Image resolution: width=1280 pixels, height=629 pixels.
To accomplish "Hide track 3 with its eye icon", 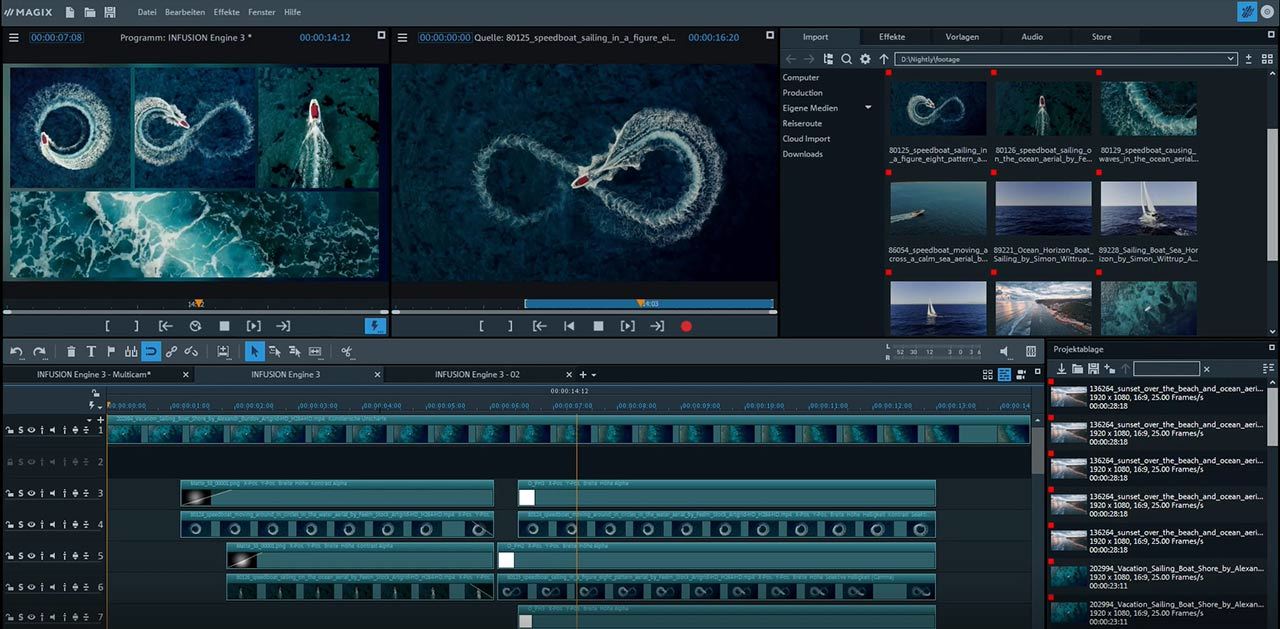I will [x=31, y=493].
